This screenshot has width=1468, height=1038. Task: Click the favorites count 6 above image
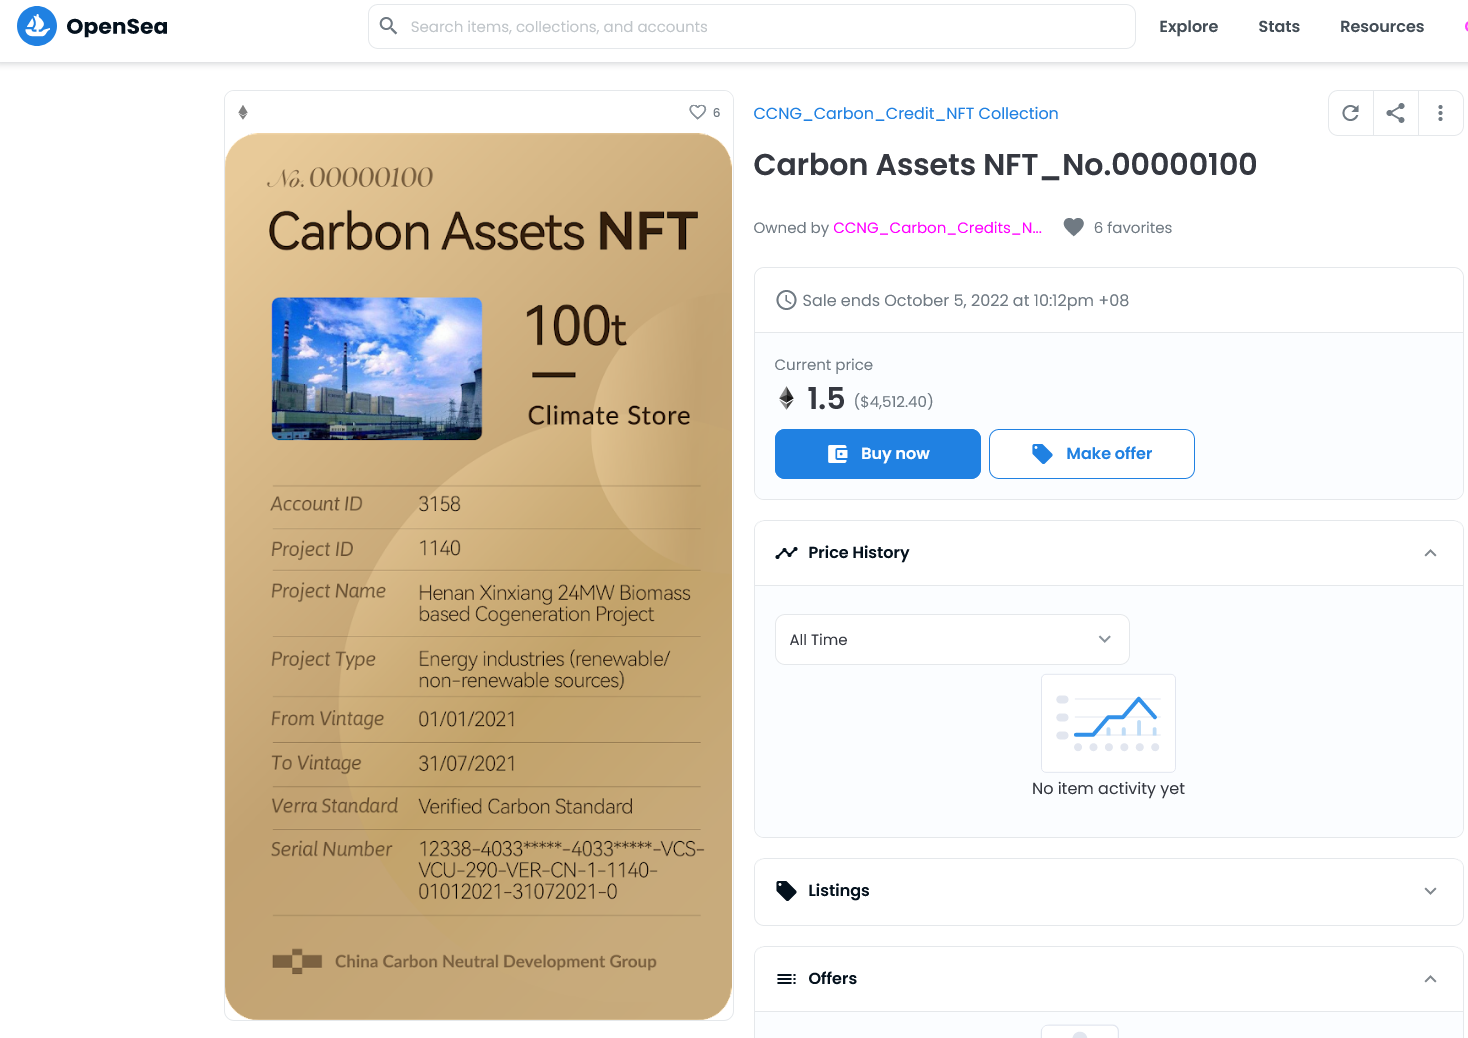716,112
